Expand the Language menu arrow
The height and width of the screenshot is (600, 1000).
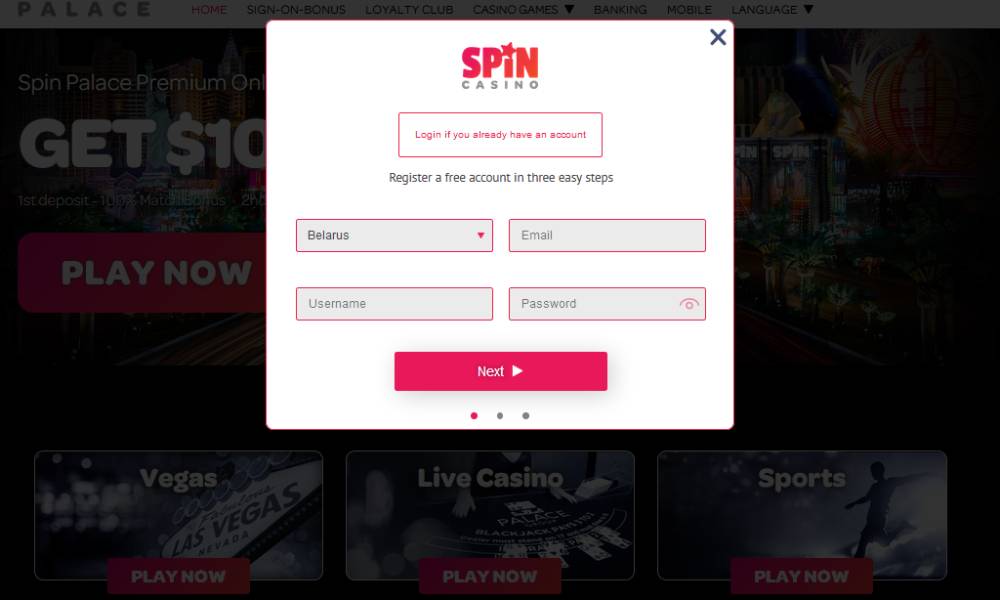pyautogui.click(x=808, y=10)
